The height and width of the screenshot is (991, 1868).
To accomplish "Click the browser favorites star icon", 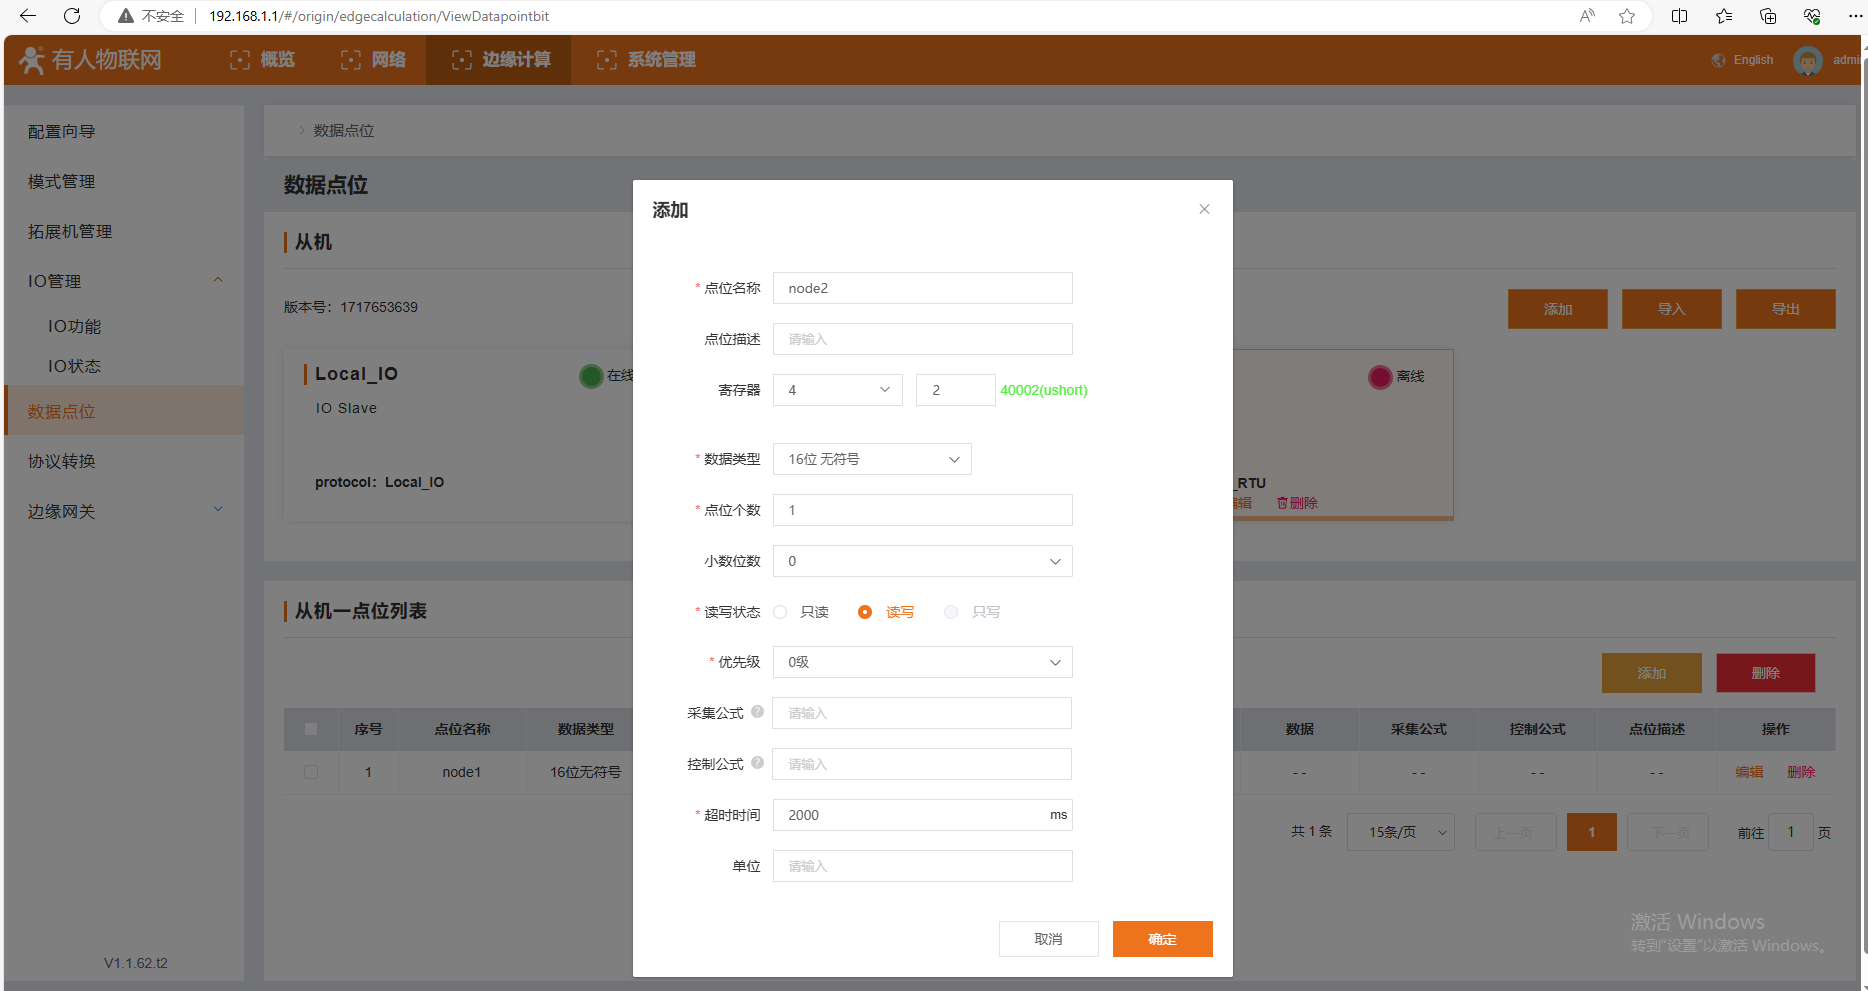I will pyautogui.click(x=1627, y=16).
